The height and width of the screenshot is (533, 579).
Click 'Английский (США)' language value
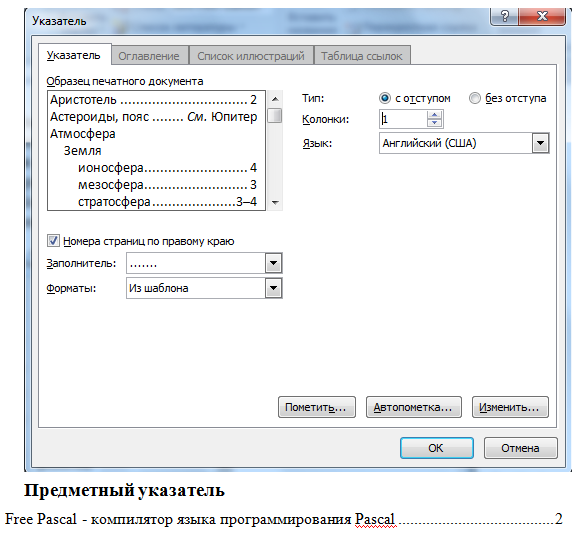[429, 143]
